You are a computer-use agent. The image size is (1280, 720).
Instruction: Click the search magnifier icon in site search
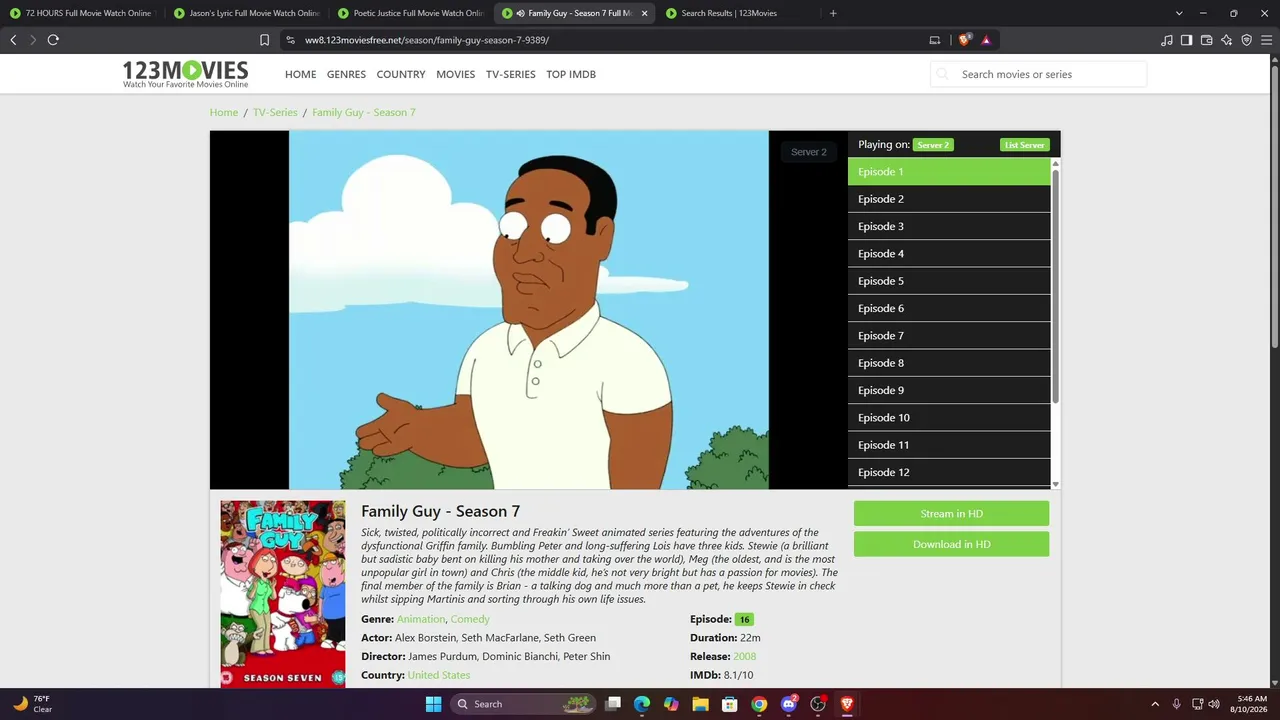(944, 74)
